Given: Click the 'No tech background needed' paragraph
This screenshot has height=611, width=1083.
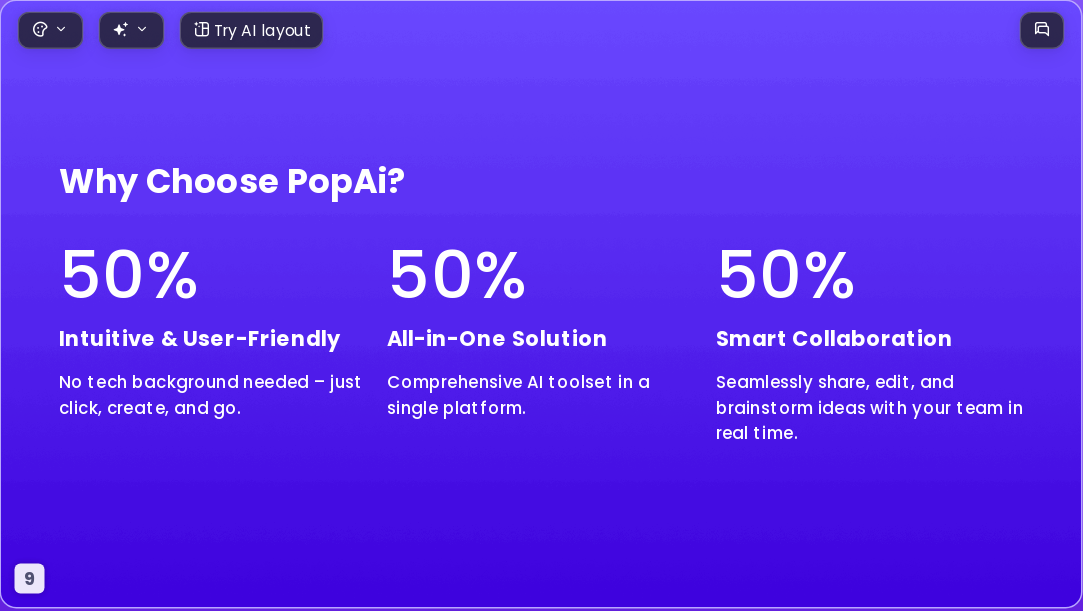Looking at the screenshot, I should [x=210, y=395].
